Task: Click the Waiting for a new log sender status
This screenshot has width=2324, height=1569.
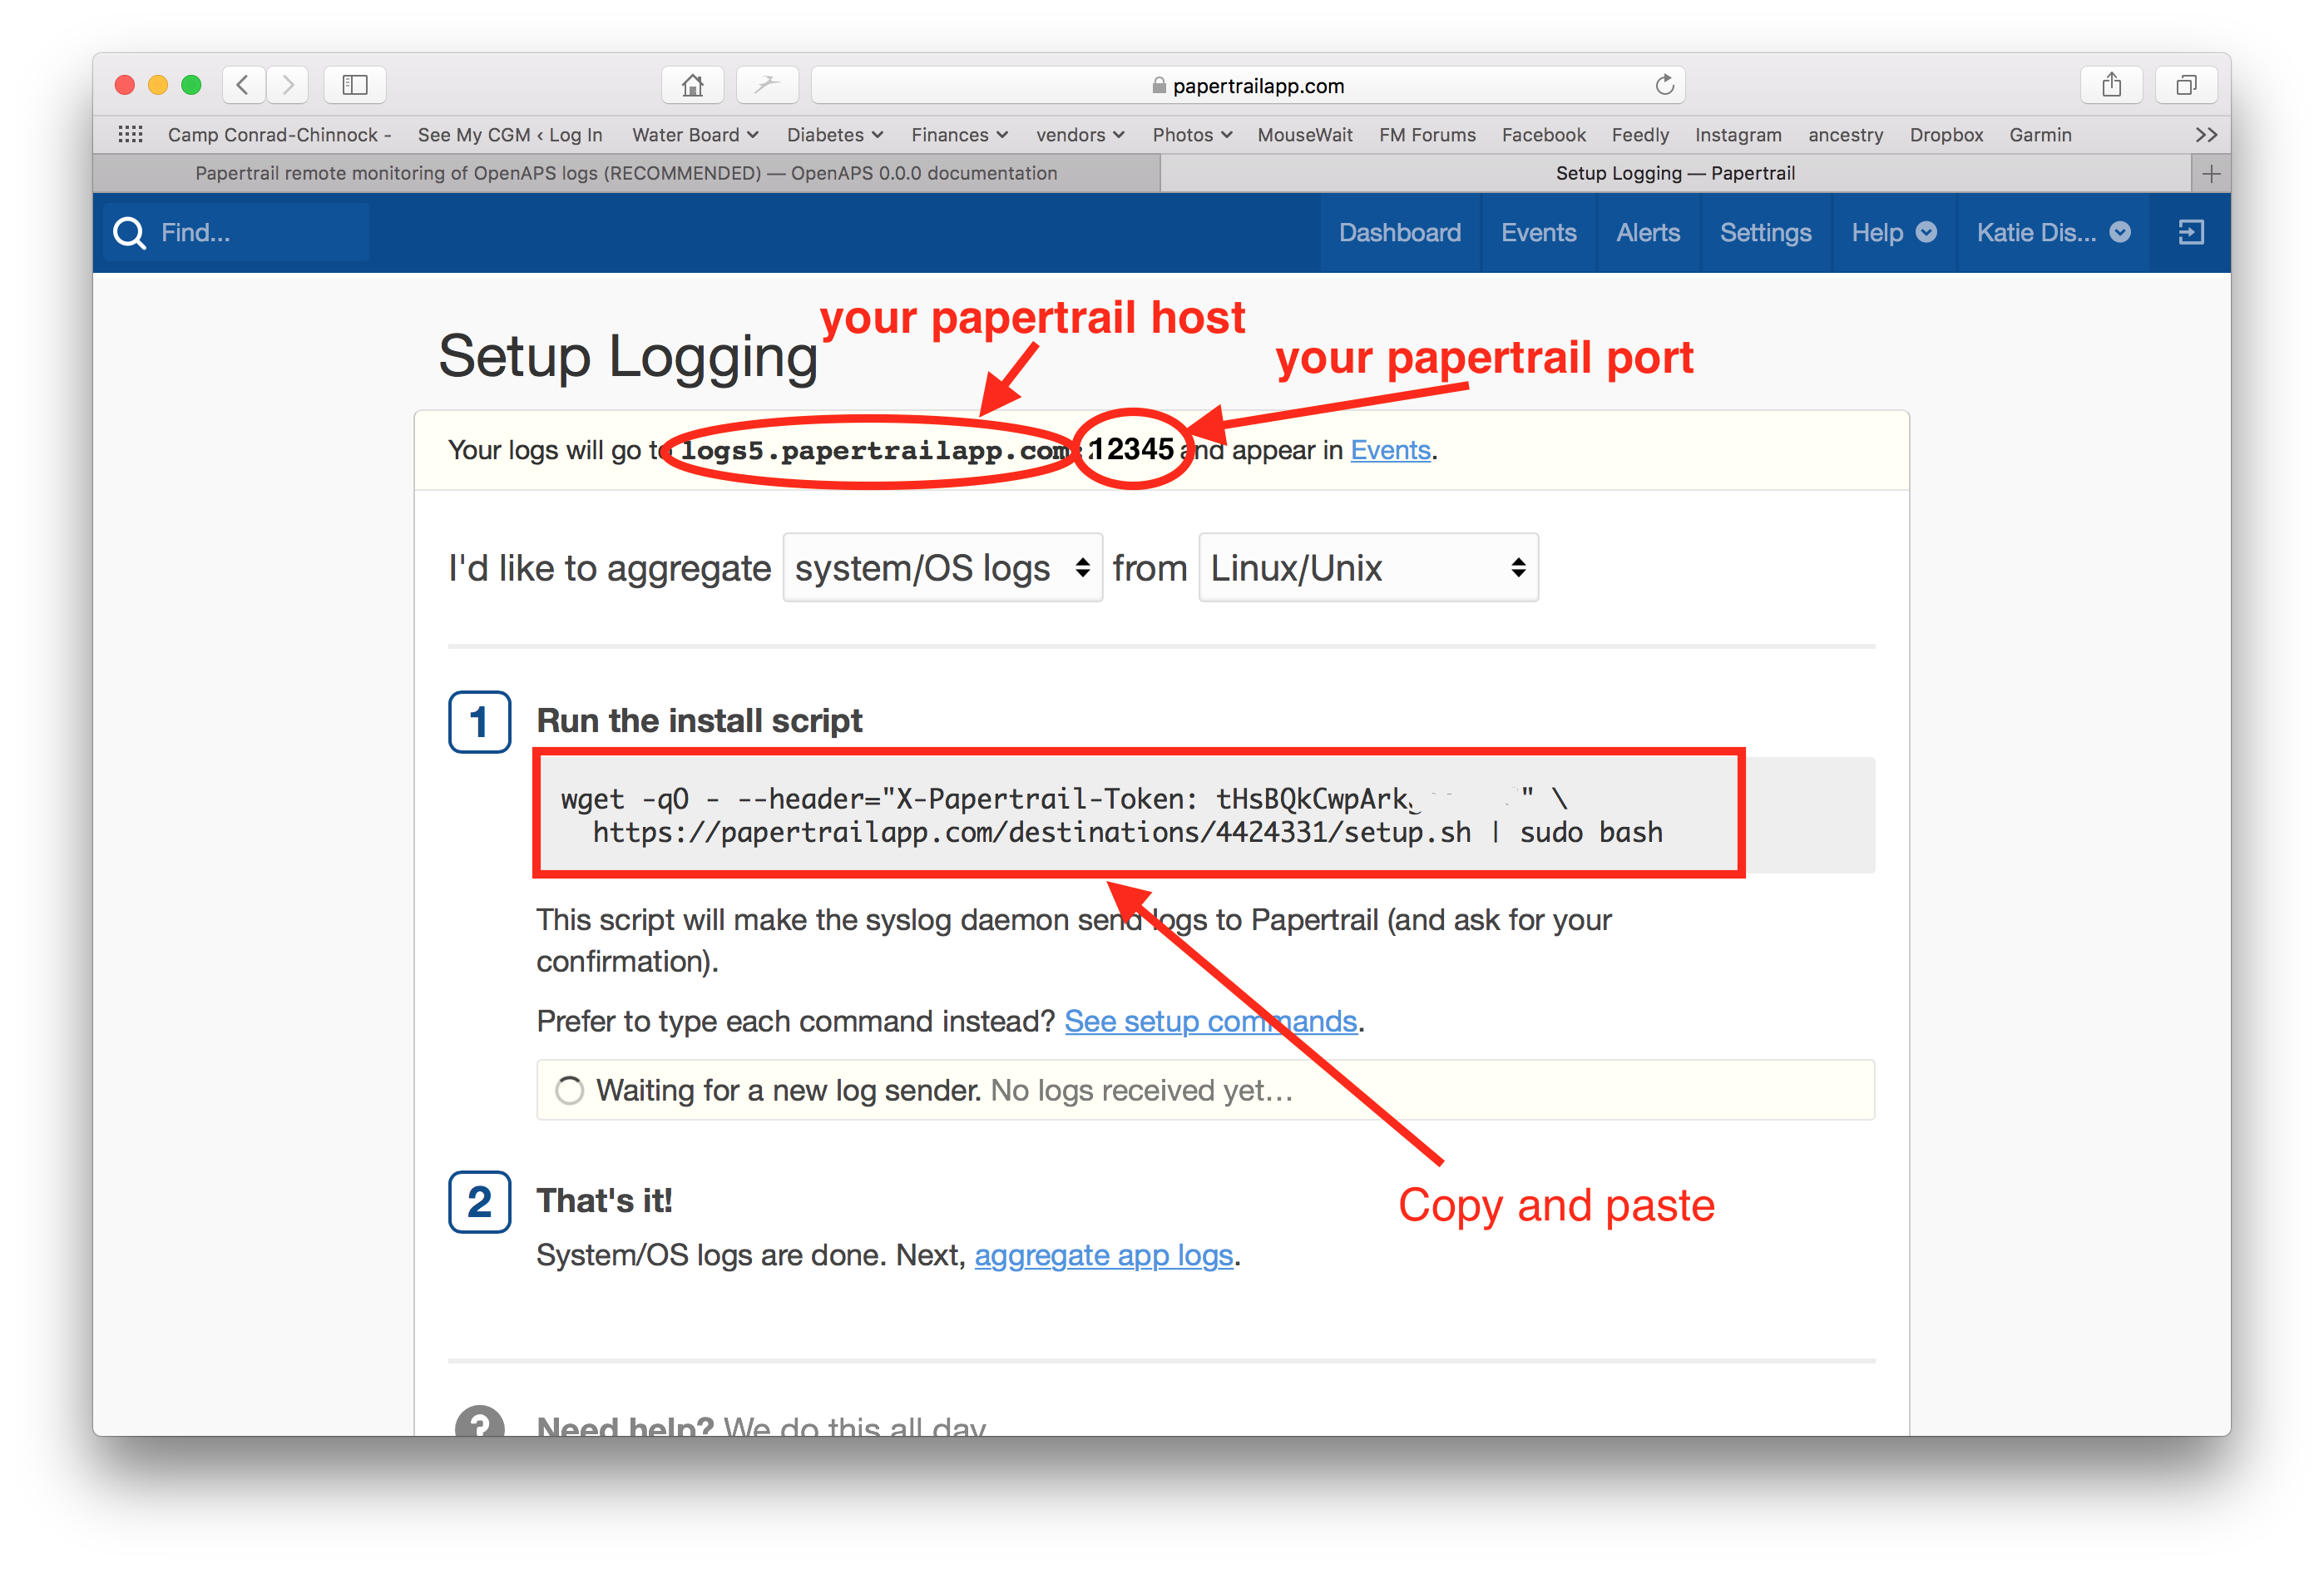Action: pyautogui.click(x=1205, y=1090)
